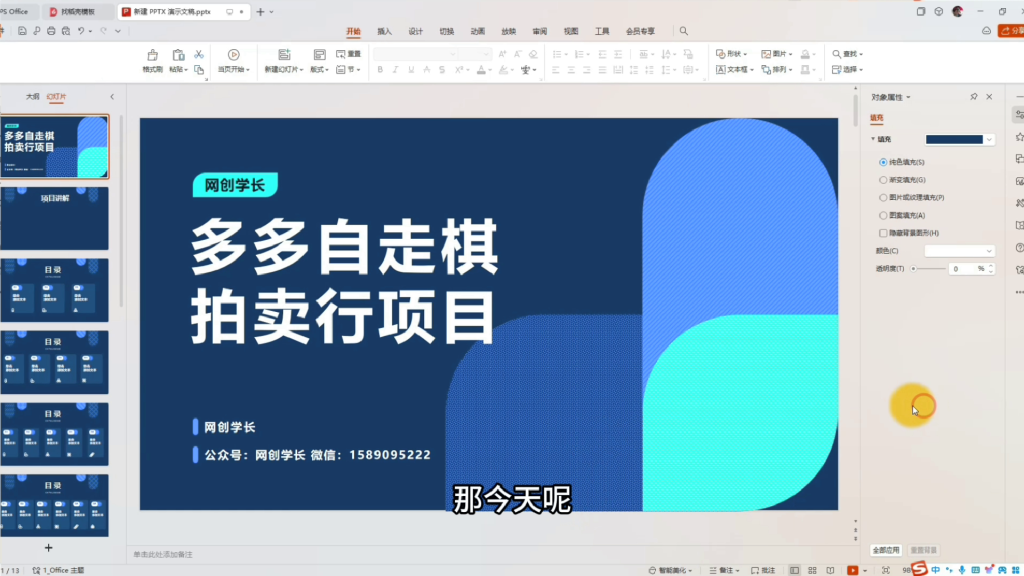The height and width of the screenshot is (576, 1024).
Task: Click the 全部应用 button
Action: pyautogui.click(x=889, y=550)
